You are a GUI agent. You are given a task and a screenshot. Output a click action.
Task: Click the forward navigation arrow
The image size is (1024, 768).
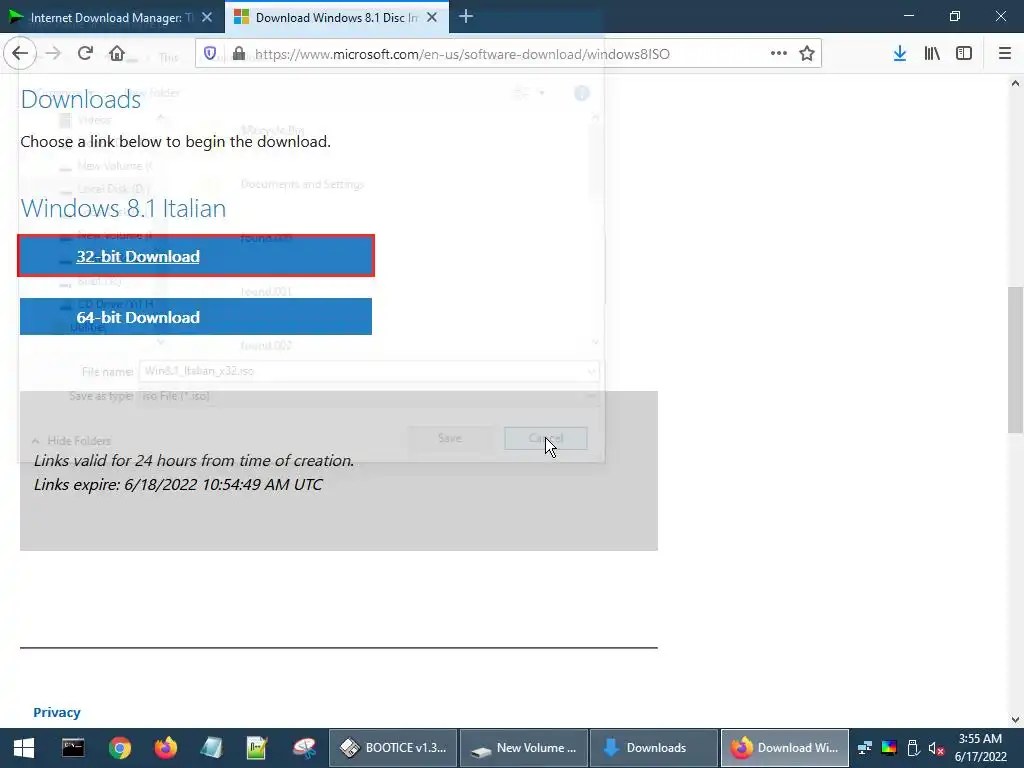[53, 54]
